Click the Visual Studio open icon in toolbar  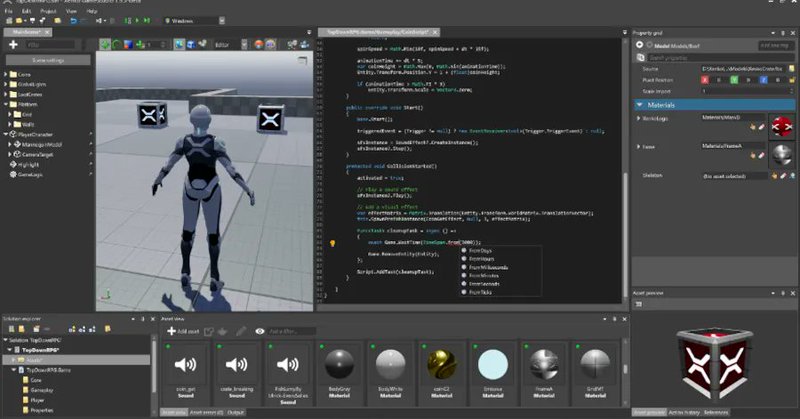tap(99, 21)
